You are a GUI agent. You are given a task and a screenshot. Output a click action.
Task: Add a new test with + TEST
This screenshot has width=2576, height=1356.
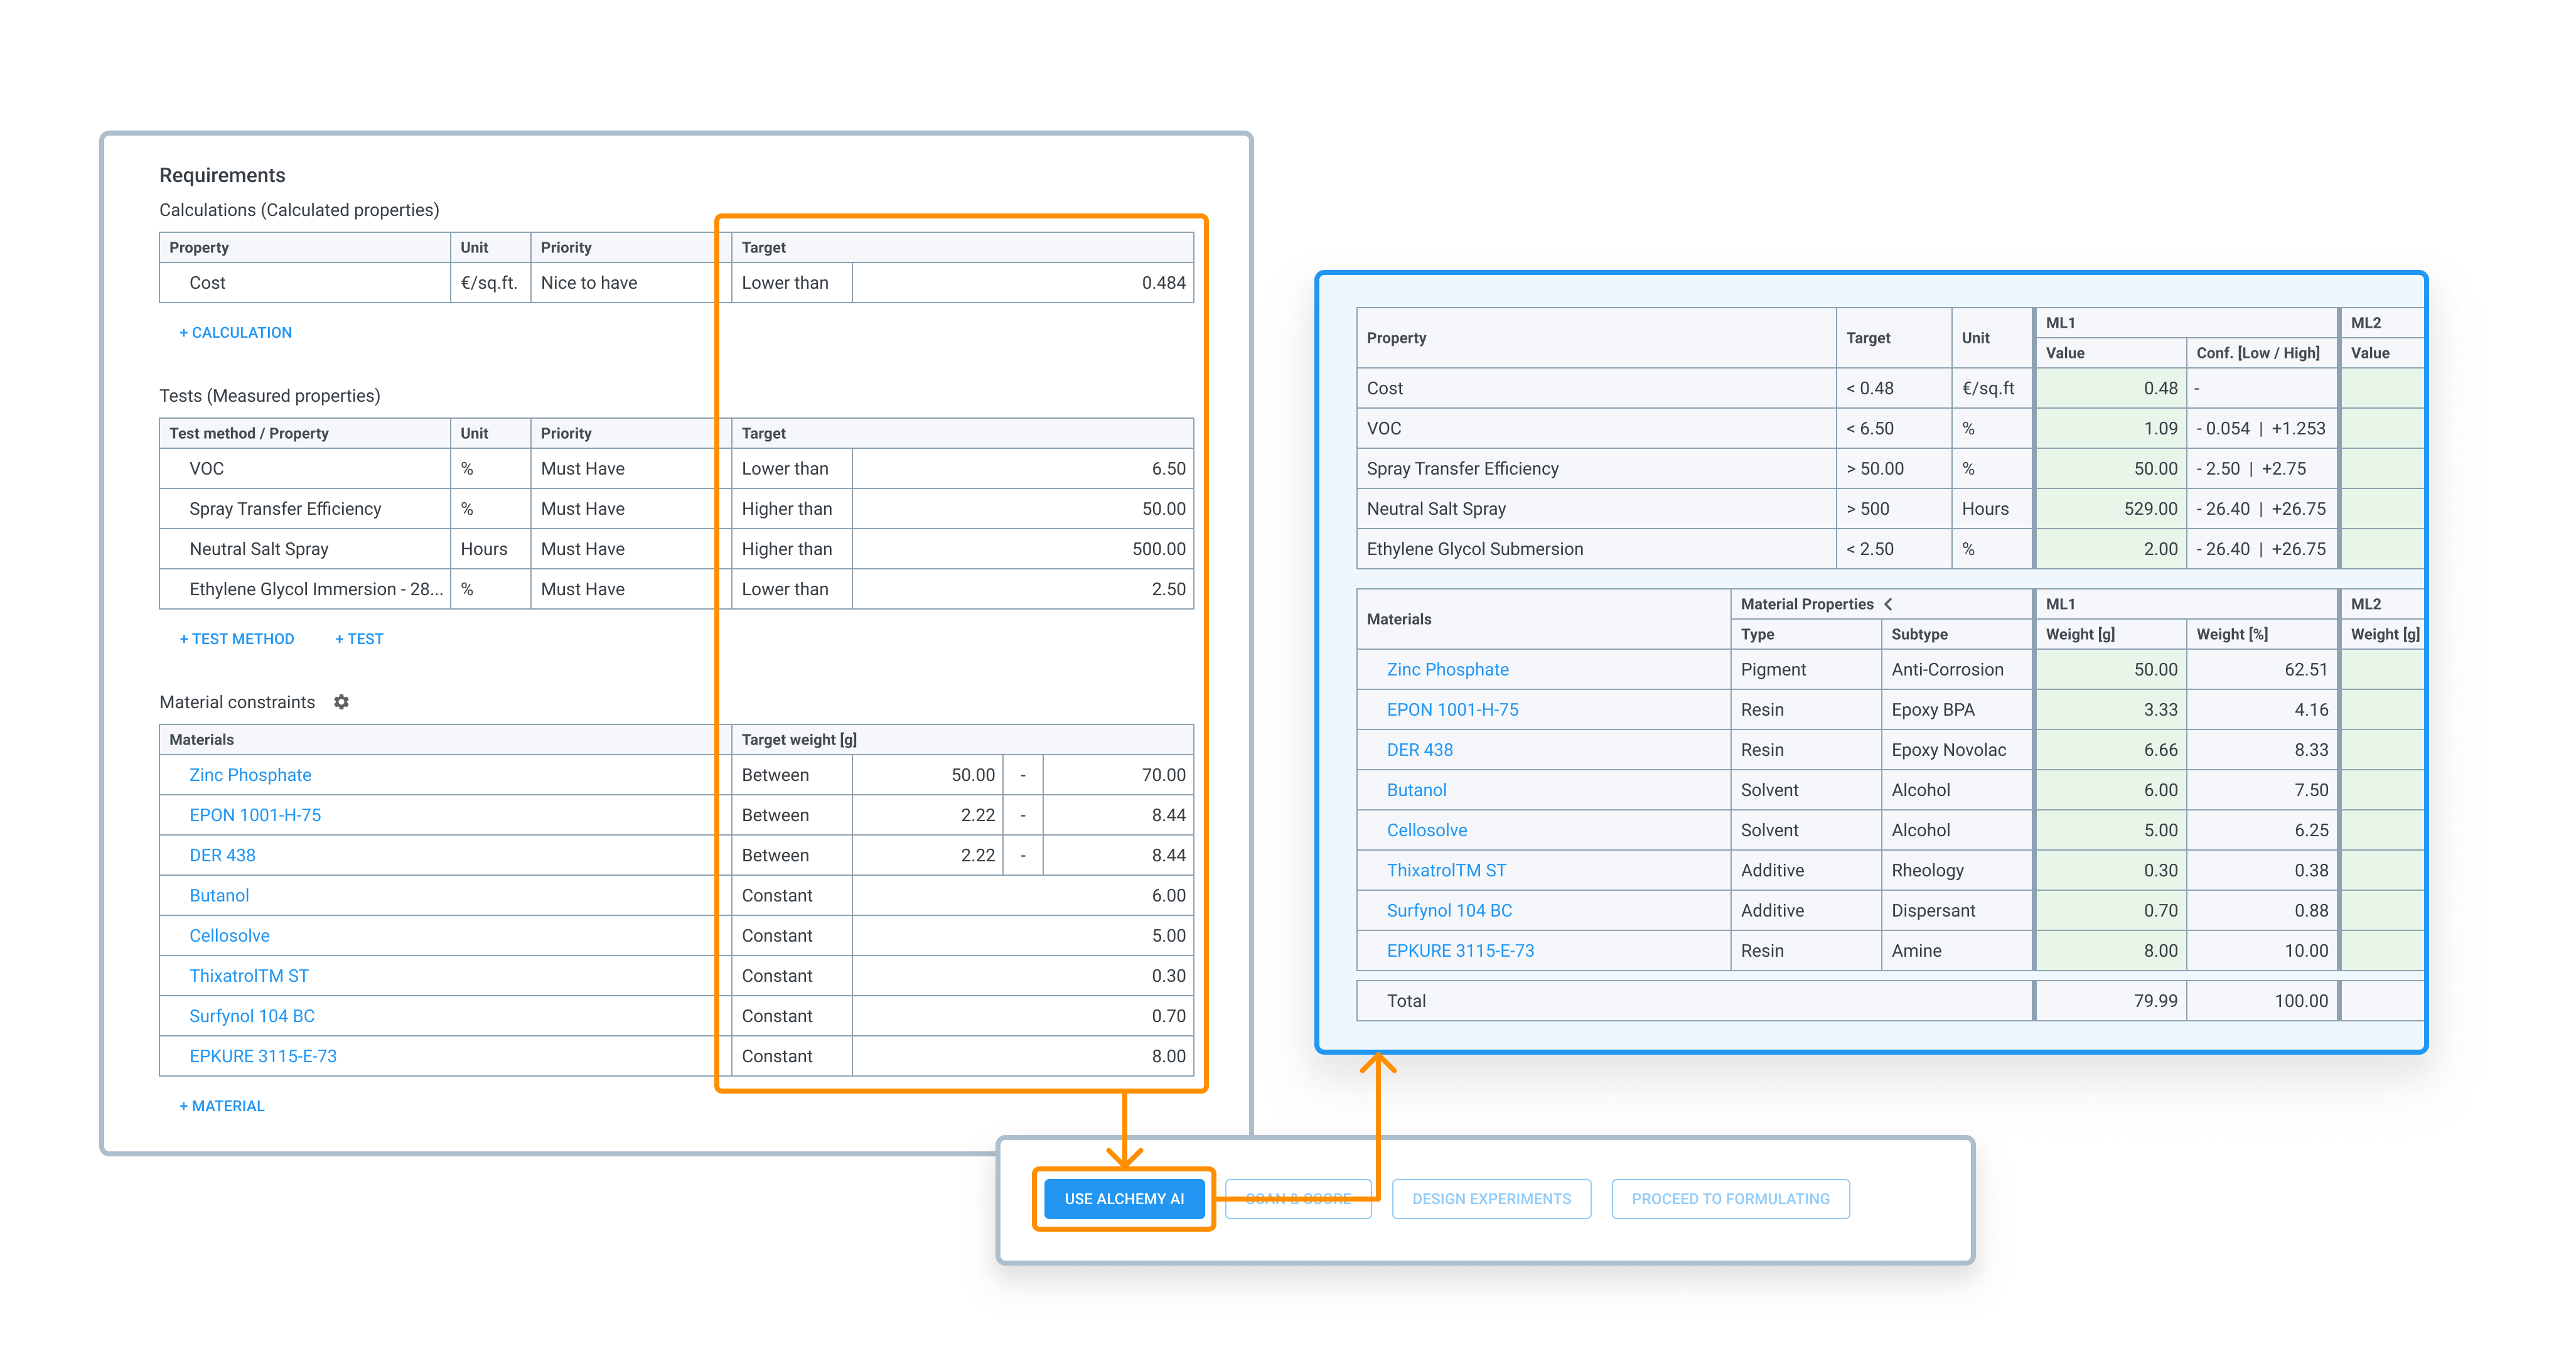(x=359, y=638)
